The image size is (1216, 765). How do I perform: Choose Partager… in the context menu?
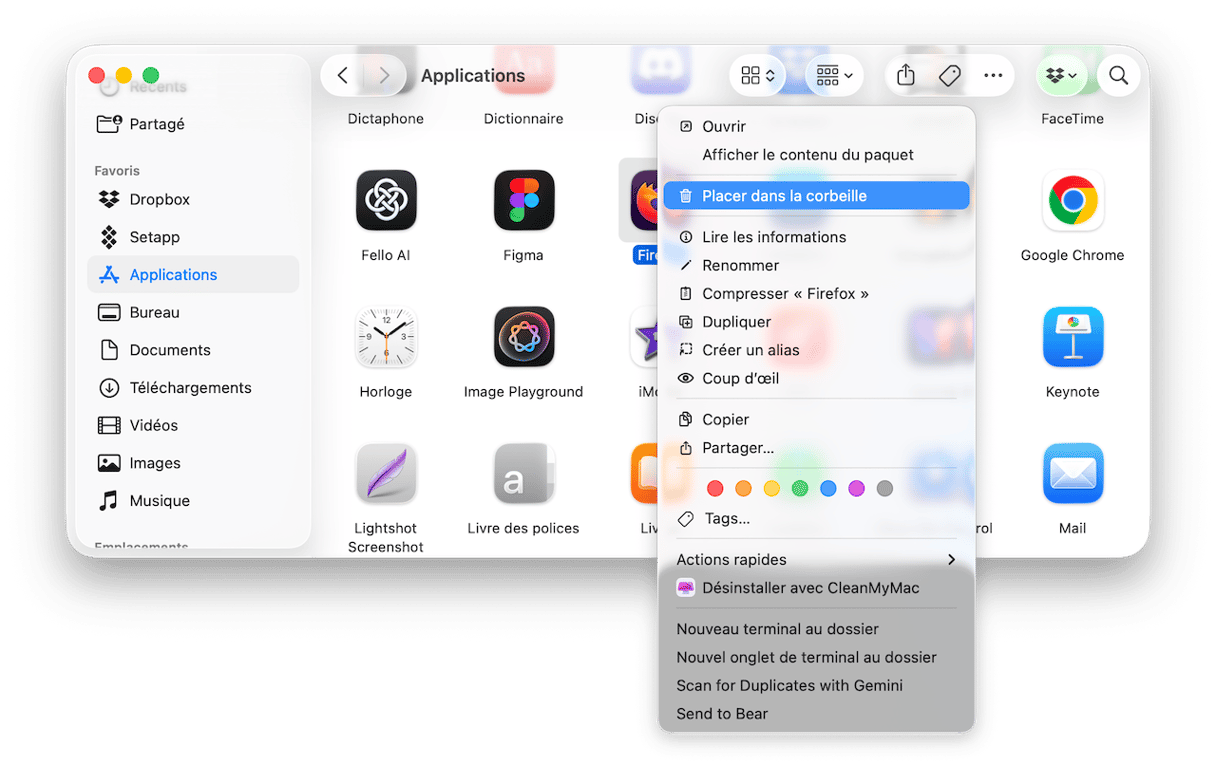point(816,448)
